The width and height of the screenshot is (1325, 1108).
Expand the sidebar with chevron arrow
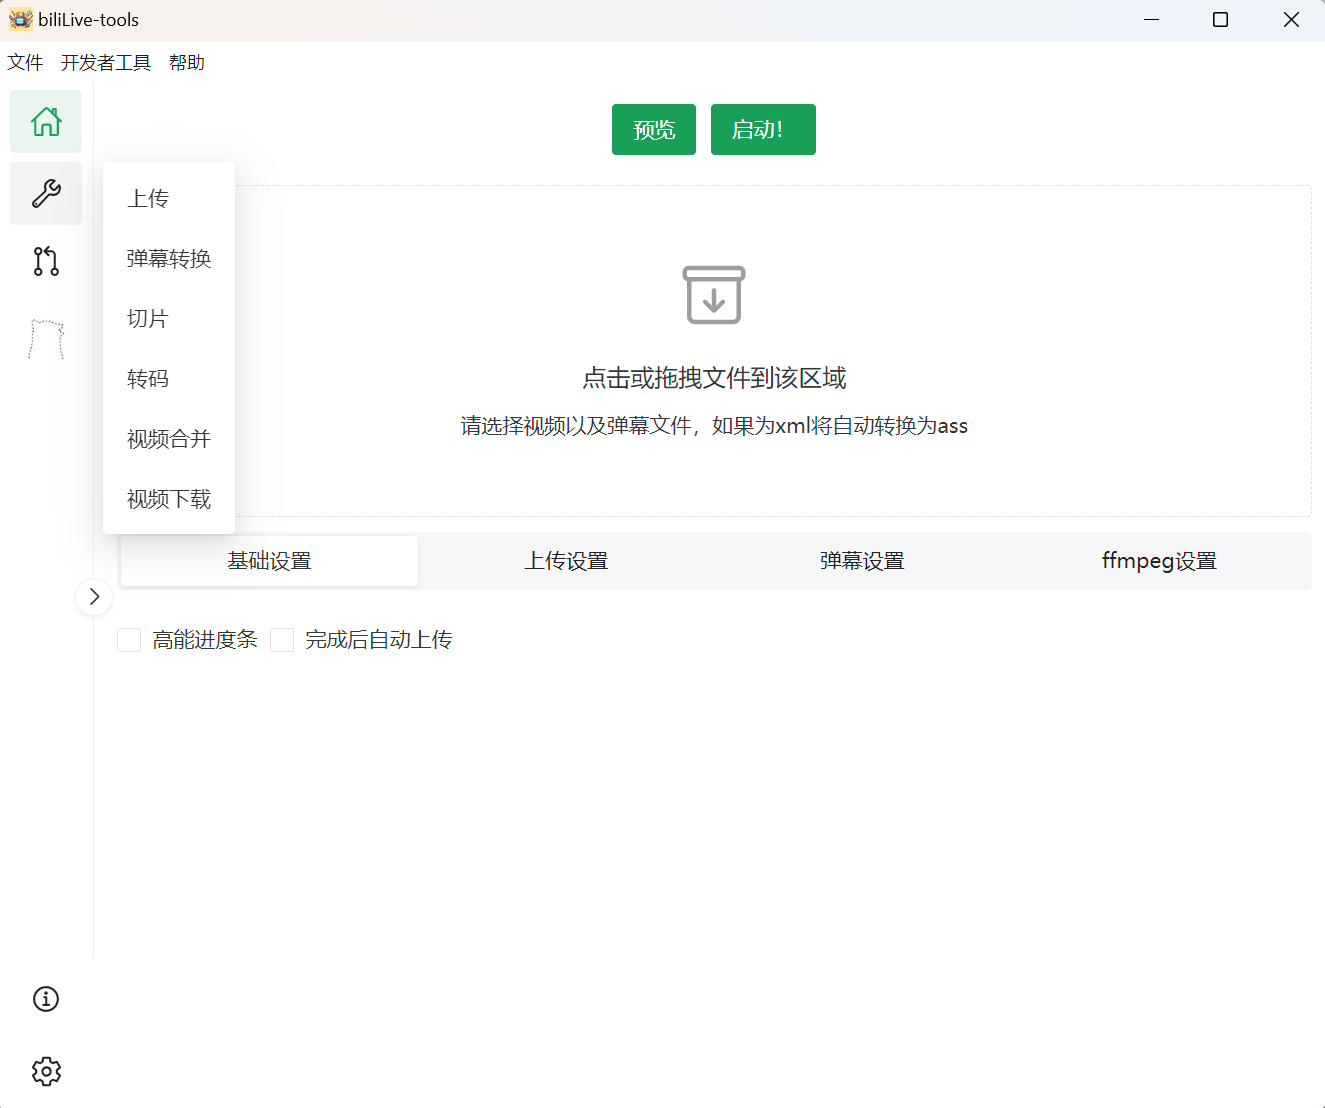pyautogui.click(x=94, y=597)
